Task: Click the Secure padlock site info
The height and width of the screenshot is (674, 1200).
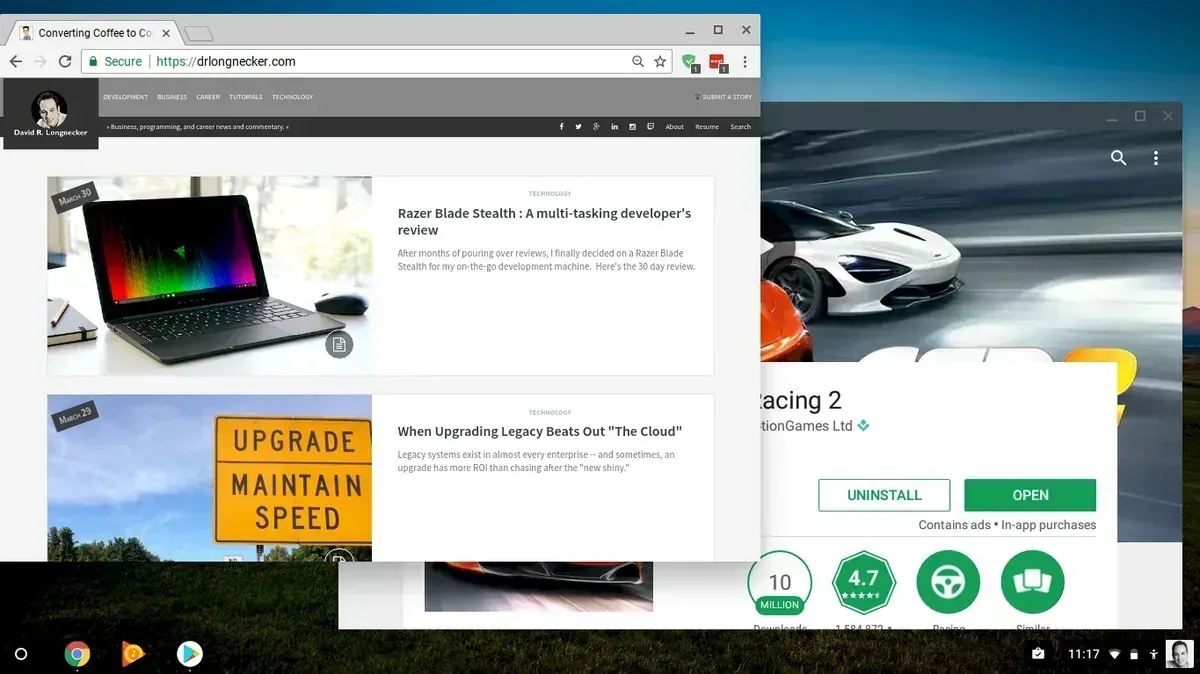Action: point(115,61)
